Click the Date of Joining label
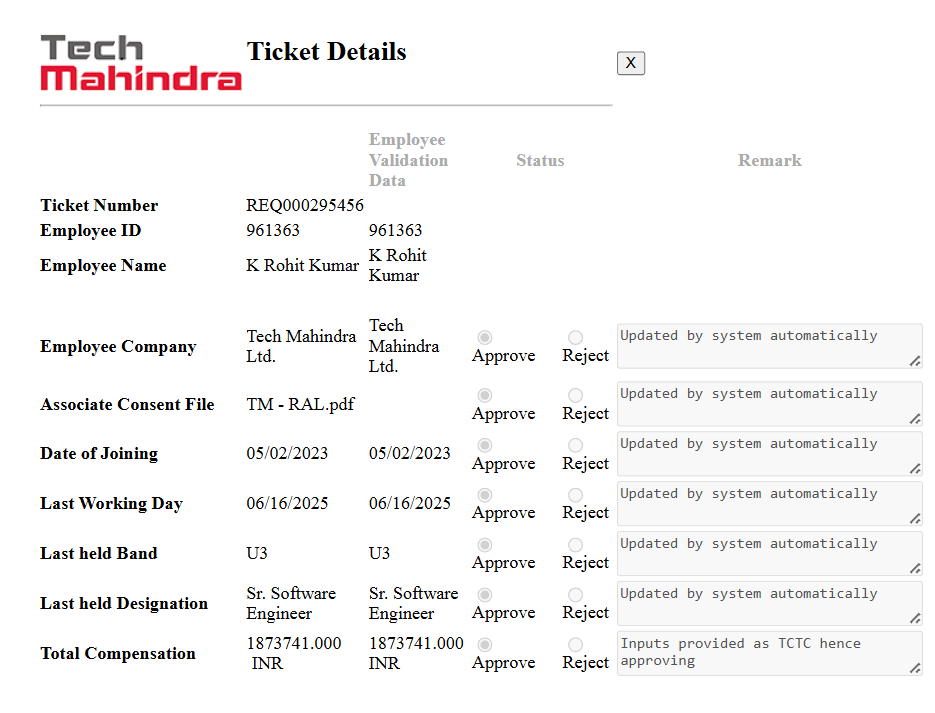This screenshot has height=713, width=935. 99,454
